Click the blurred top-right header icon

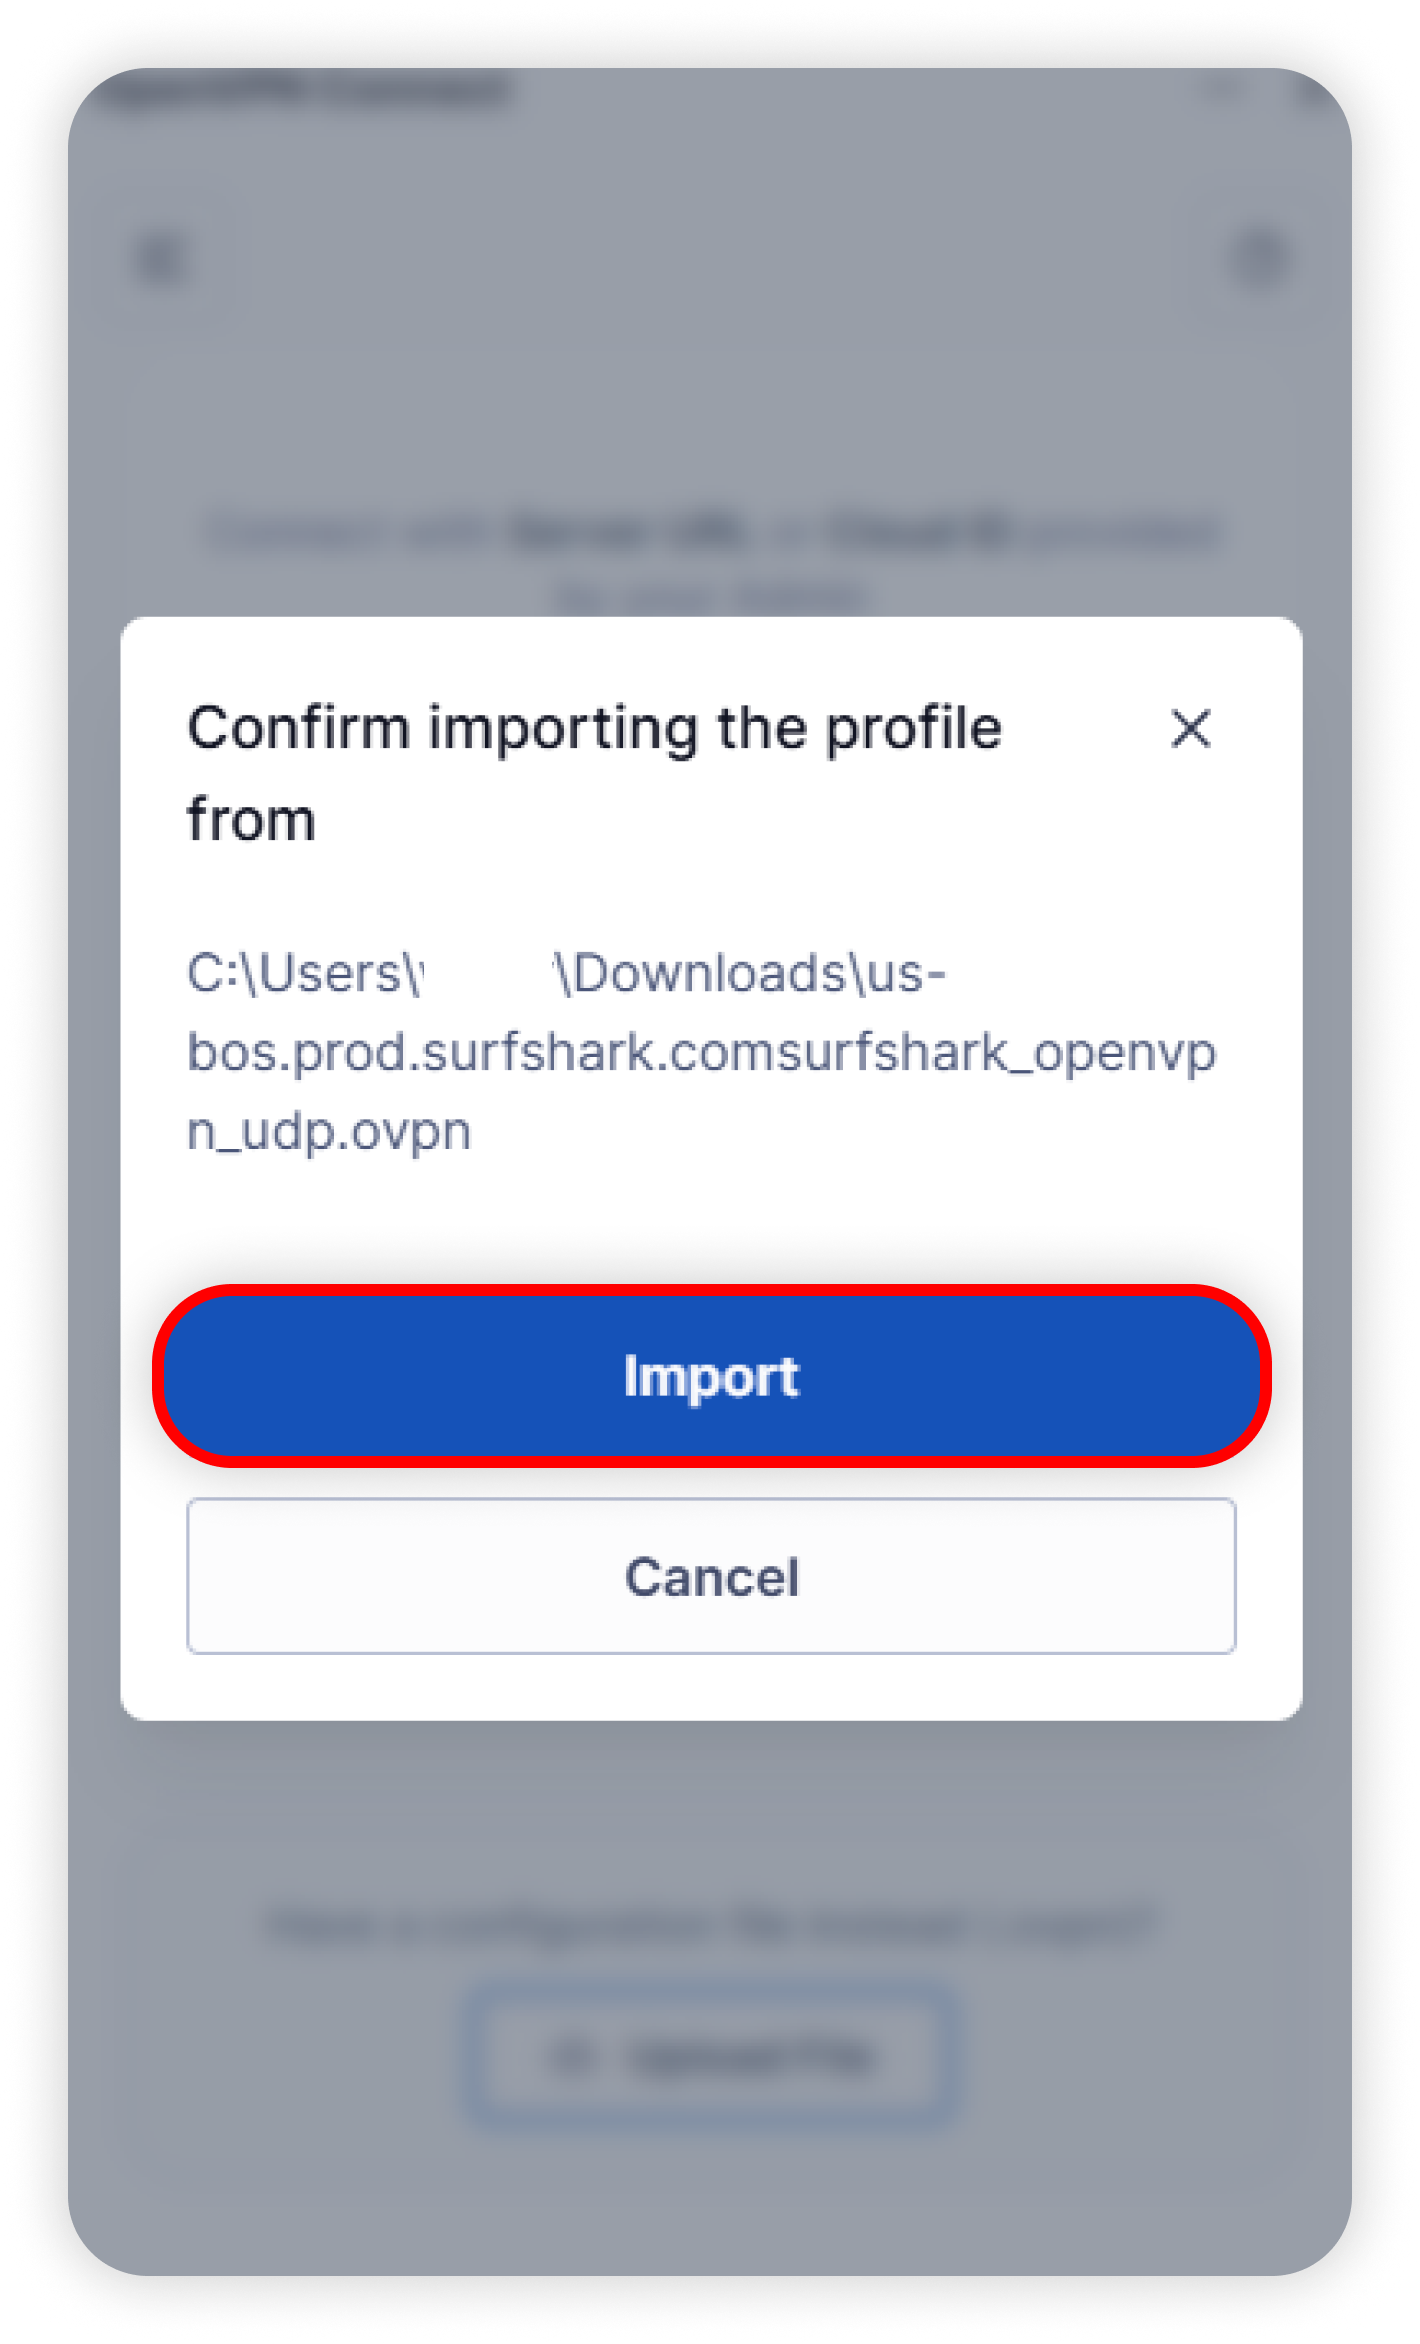tap(1258, 258)
